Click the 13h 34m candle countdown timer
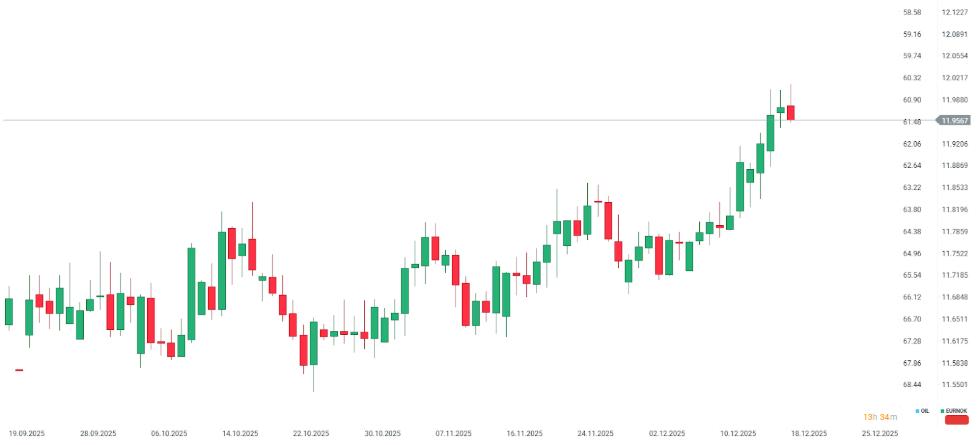Screen dimensions: 977x445 (x=880, y=416)
